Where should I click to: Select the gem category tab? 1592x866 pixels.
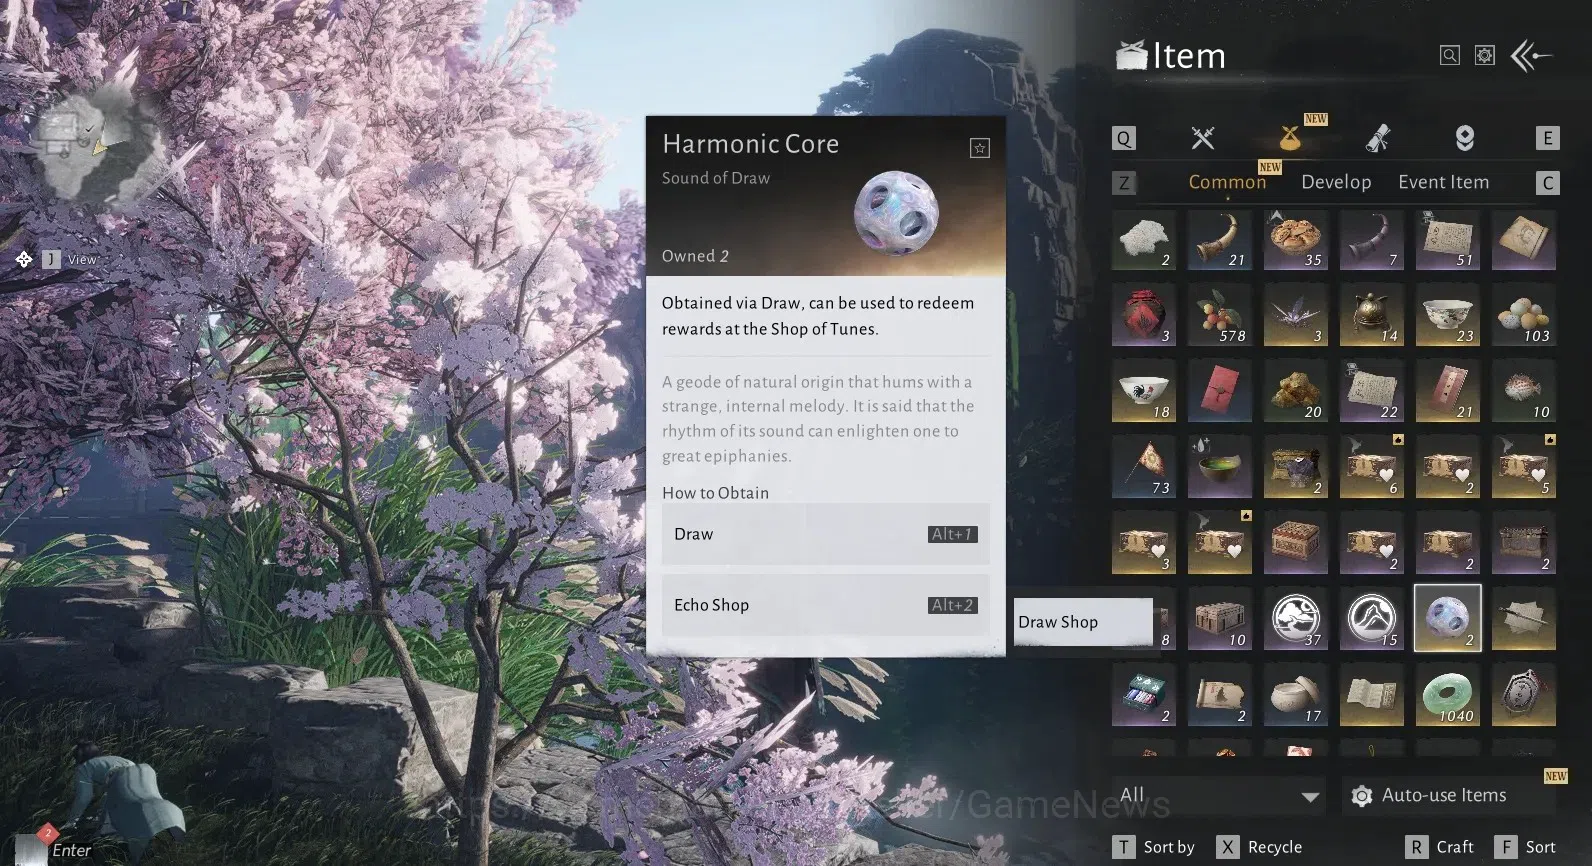1465,138
